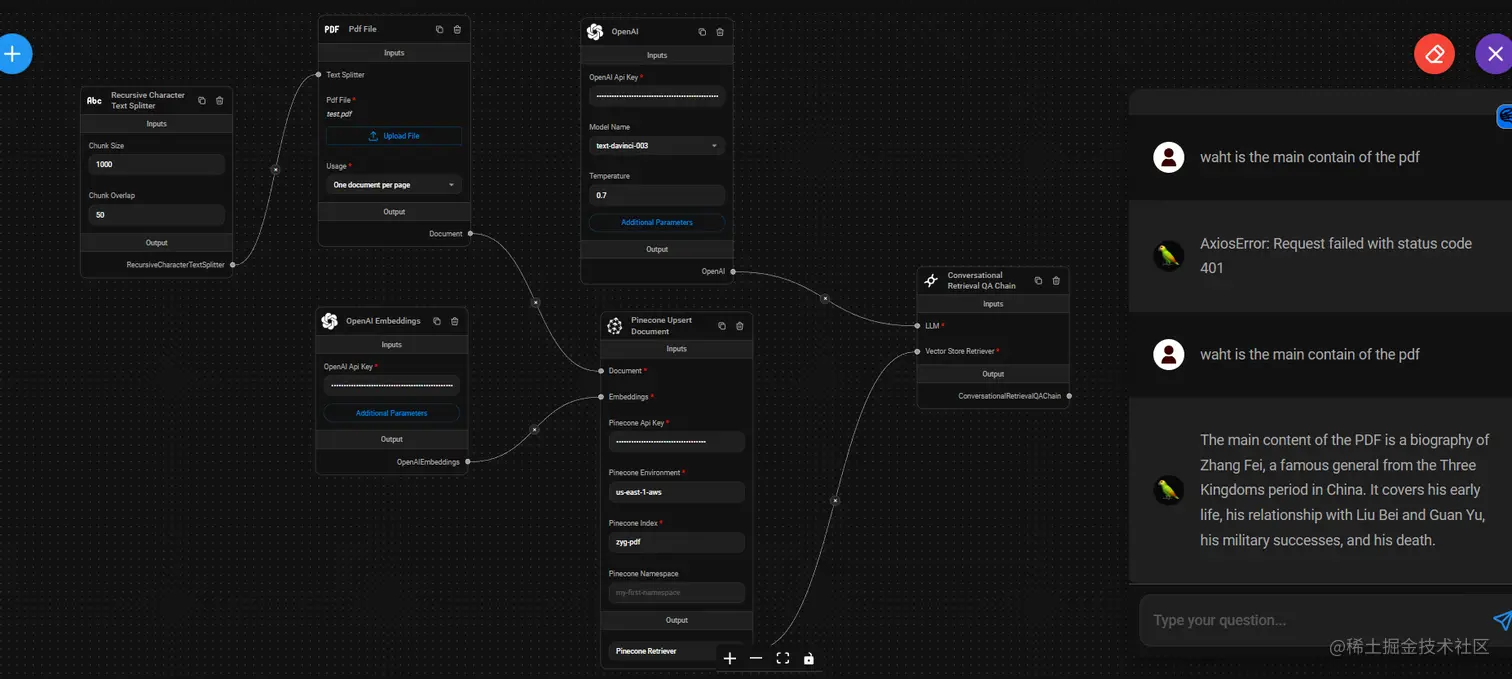Click the OpenAIEmbeddings output handle
Image resolution: width=1512 pixels, height=679 pixels.
(x=467, y=462)
